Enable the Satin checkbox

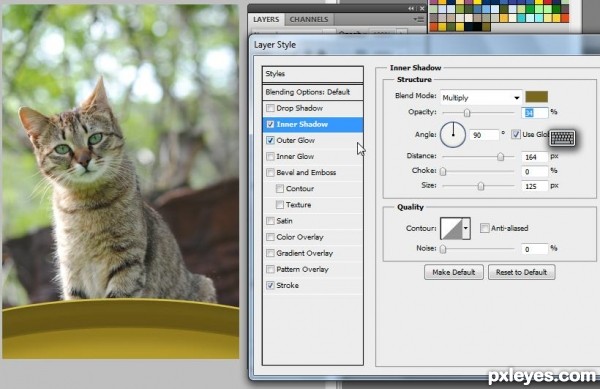pyautogui.click(x=270, y=221)
